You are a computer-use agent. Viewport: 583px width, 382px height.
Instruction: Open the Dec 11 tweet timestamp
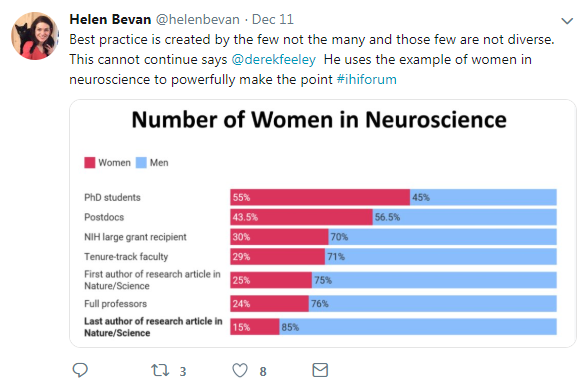273,19
